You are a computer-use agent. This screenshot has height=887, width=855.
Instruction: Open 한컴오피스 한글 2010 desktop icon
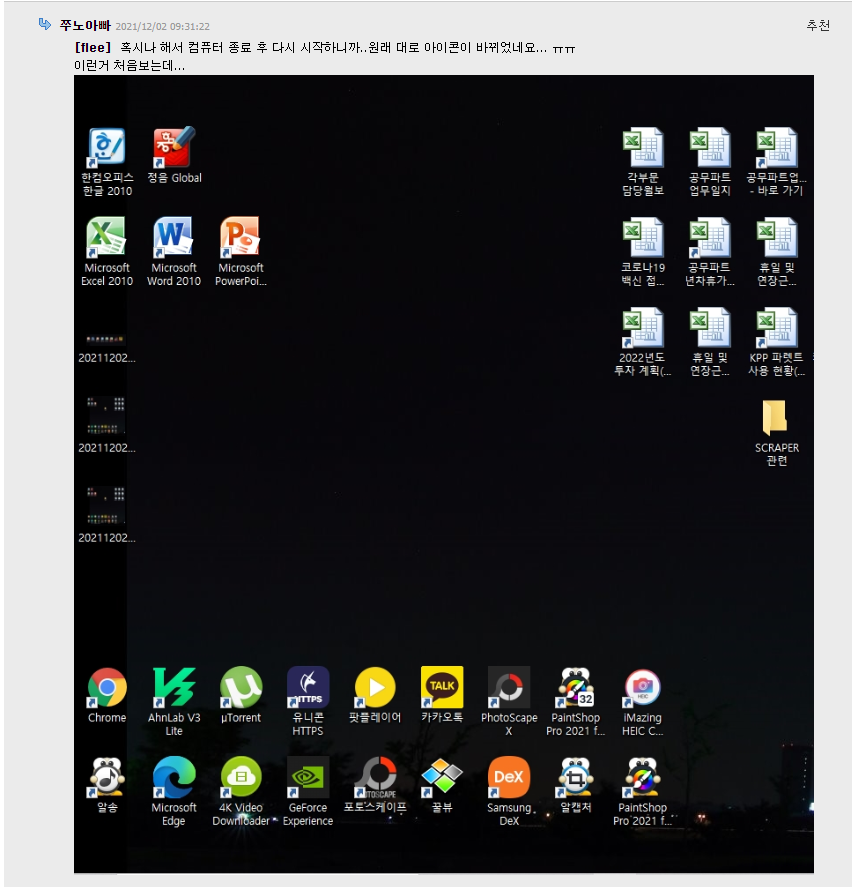click(x=107, y=161)
